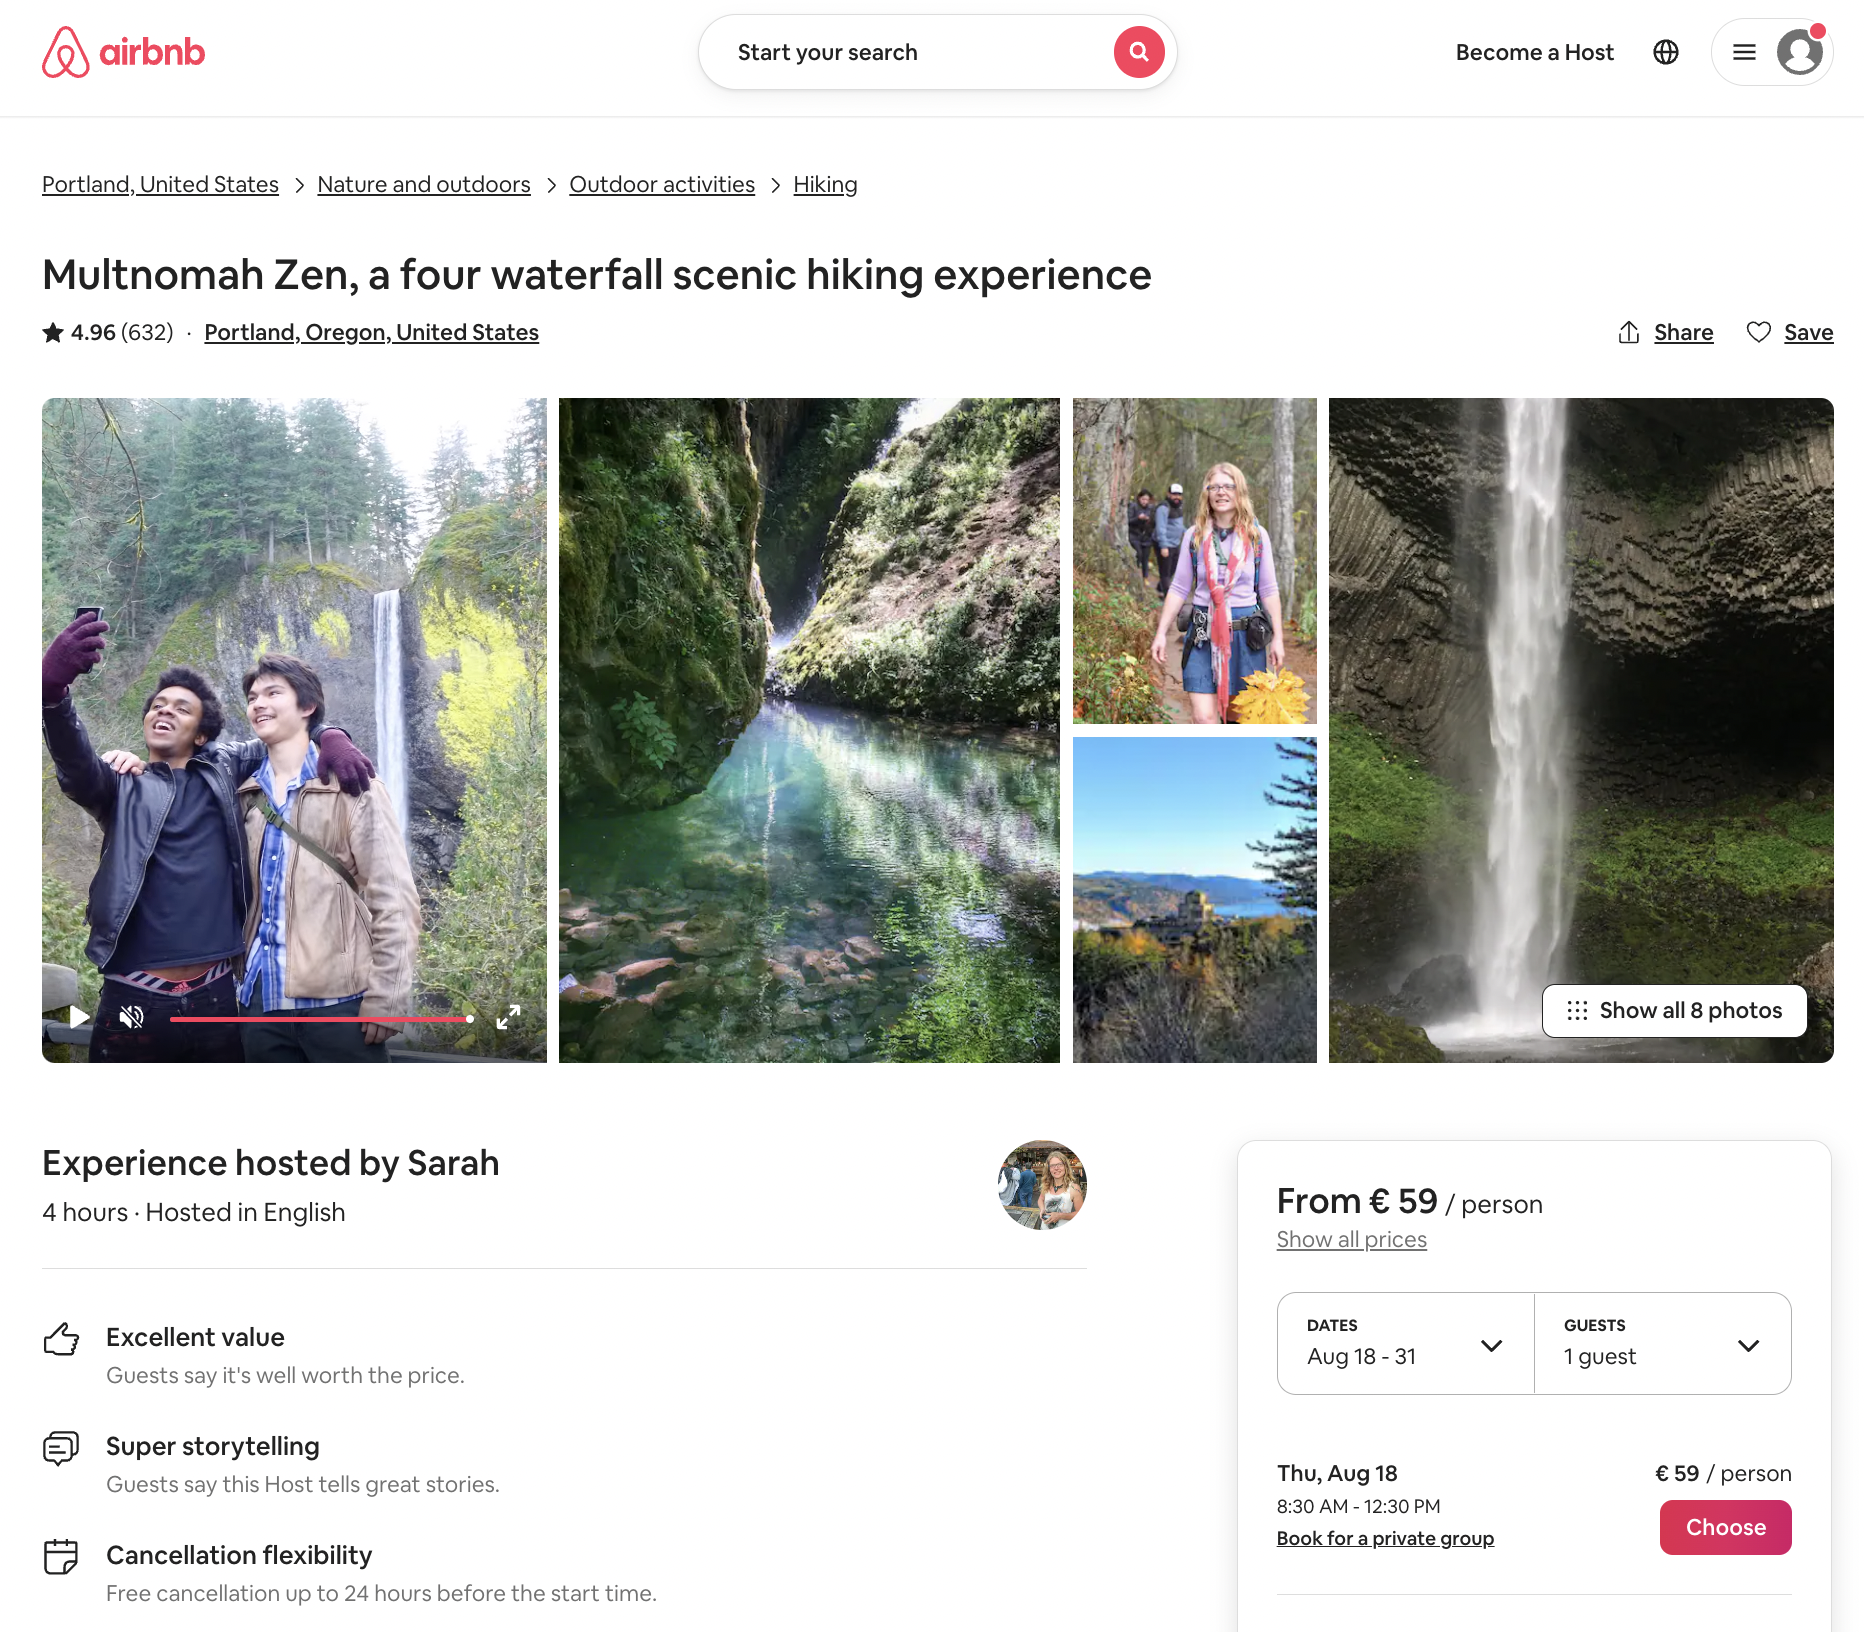The height and width of the screenshot is (1632, 1864).
Task: Open the hamburger user menu
Action: coord(1744,52)
